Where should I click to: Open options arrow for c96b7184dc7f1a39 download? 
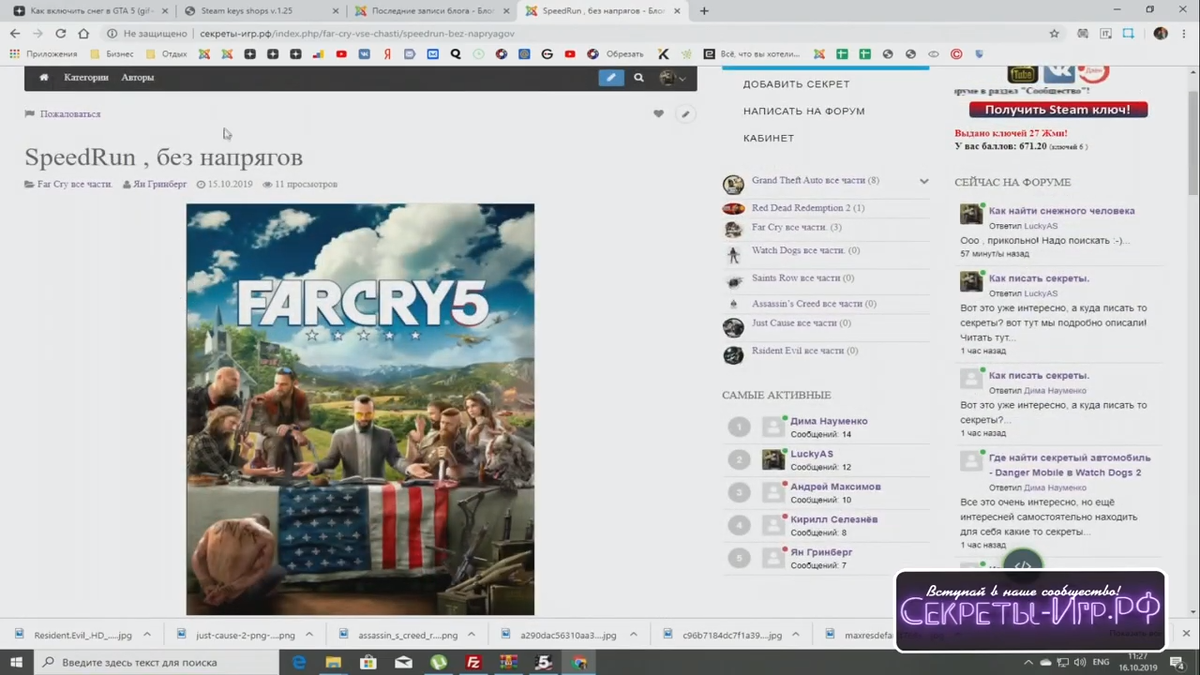pos(795,635)
